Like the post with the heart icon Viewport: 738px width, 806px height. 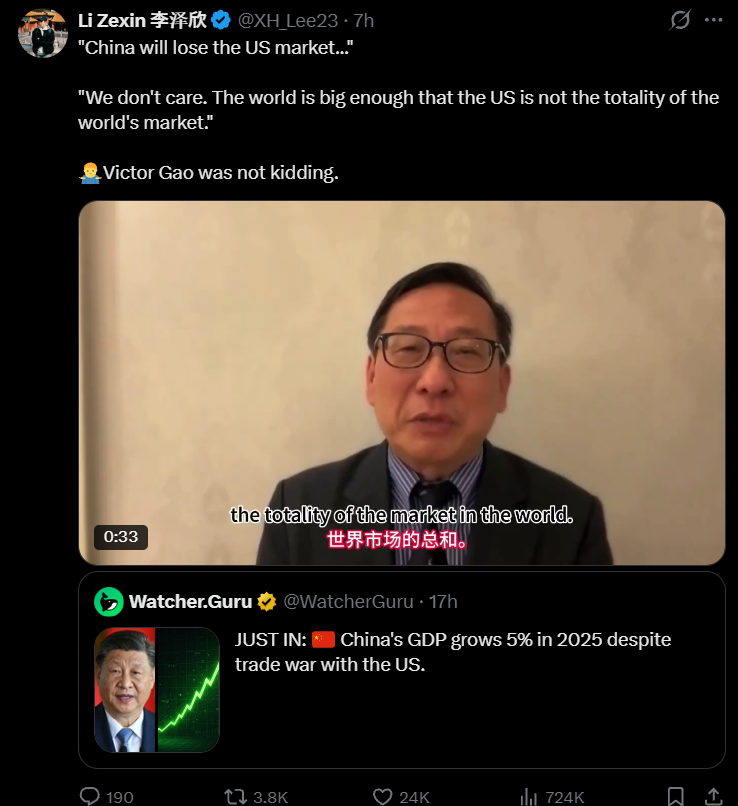(382, 797)
